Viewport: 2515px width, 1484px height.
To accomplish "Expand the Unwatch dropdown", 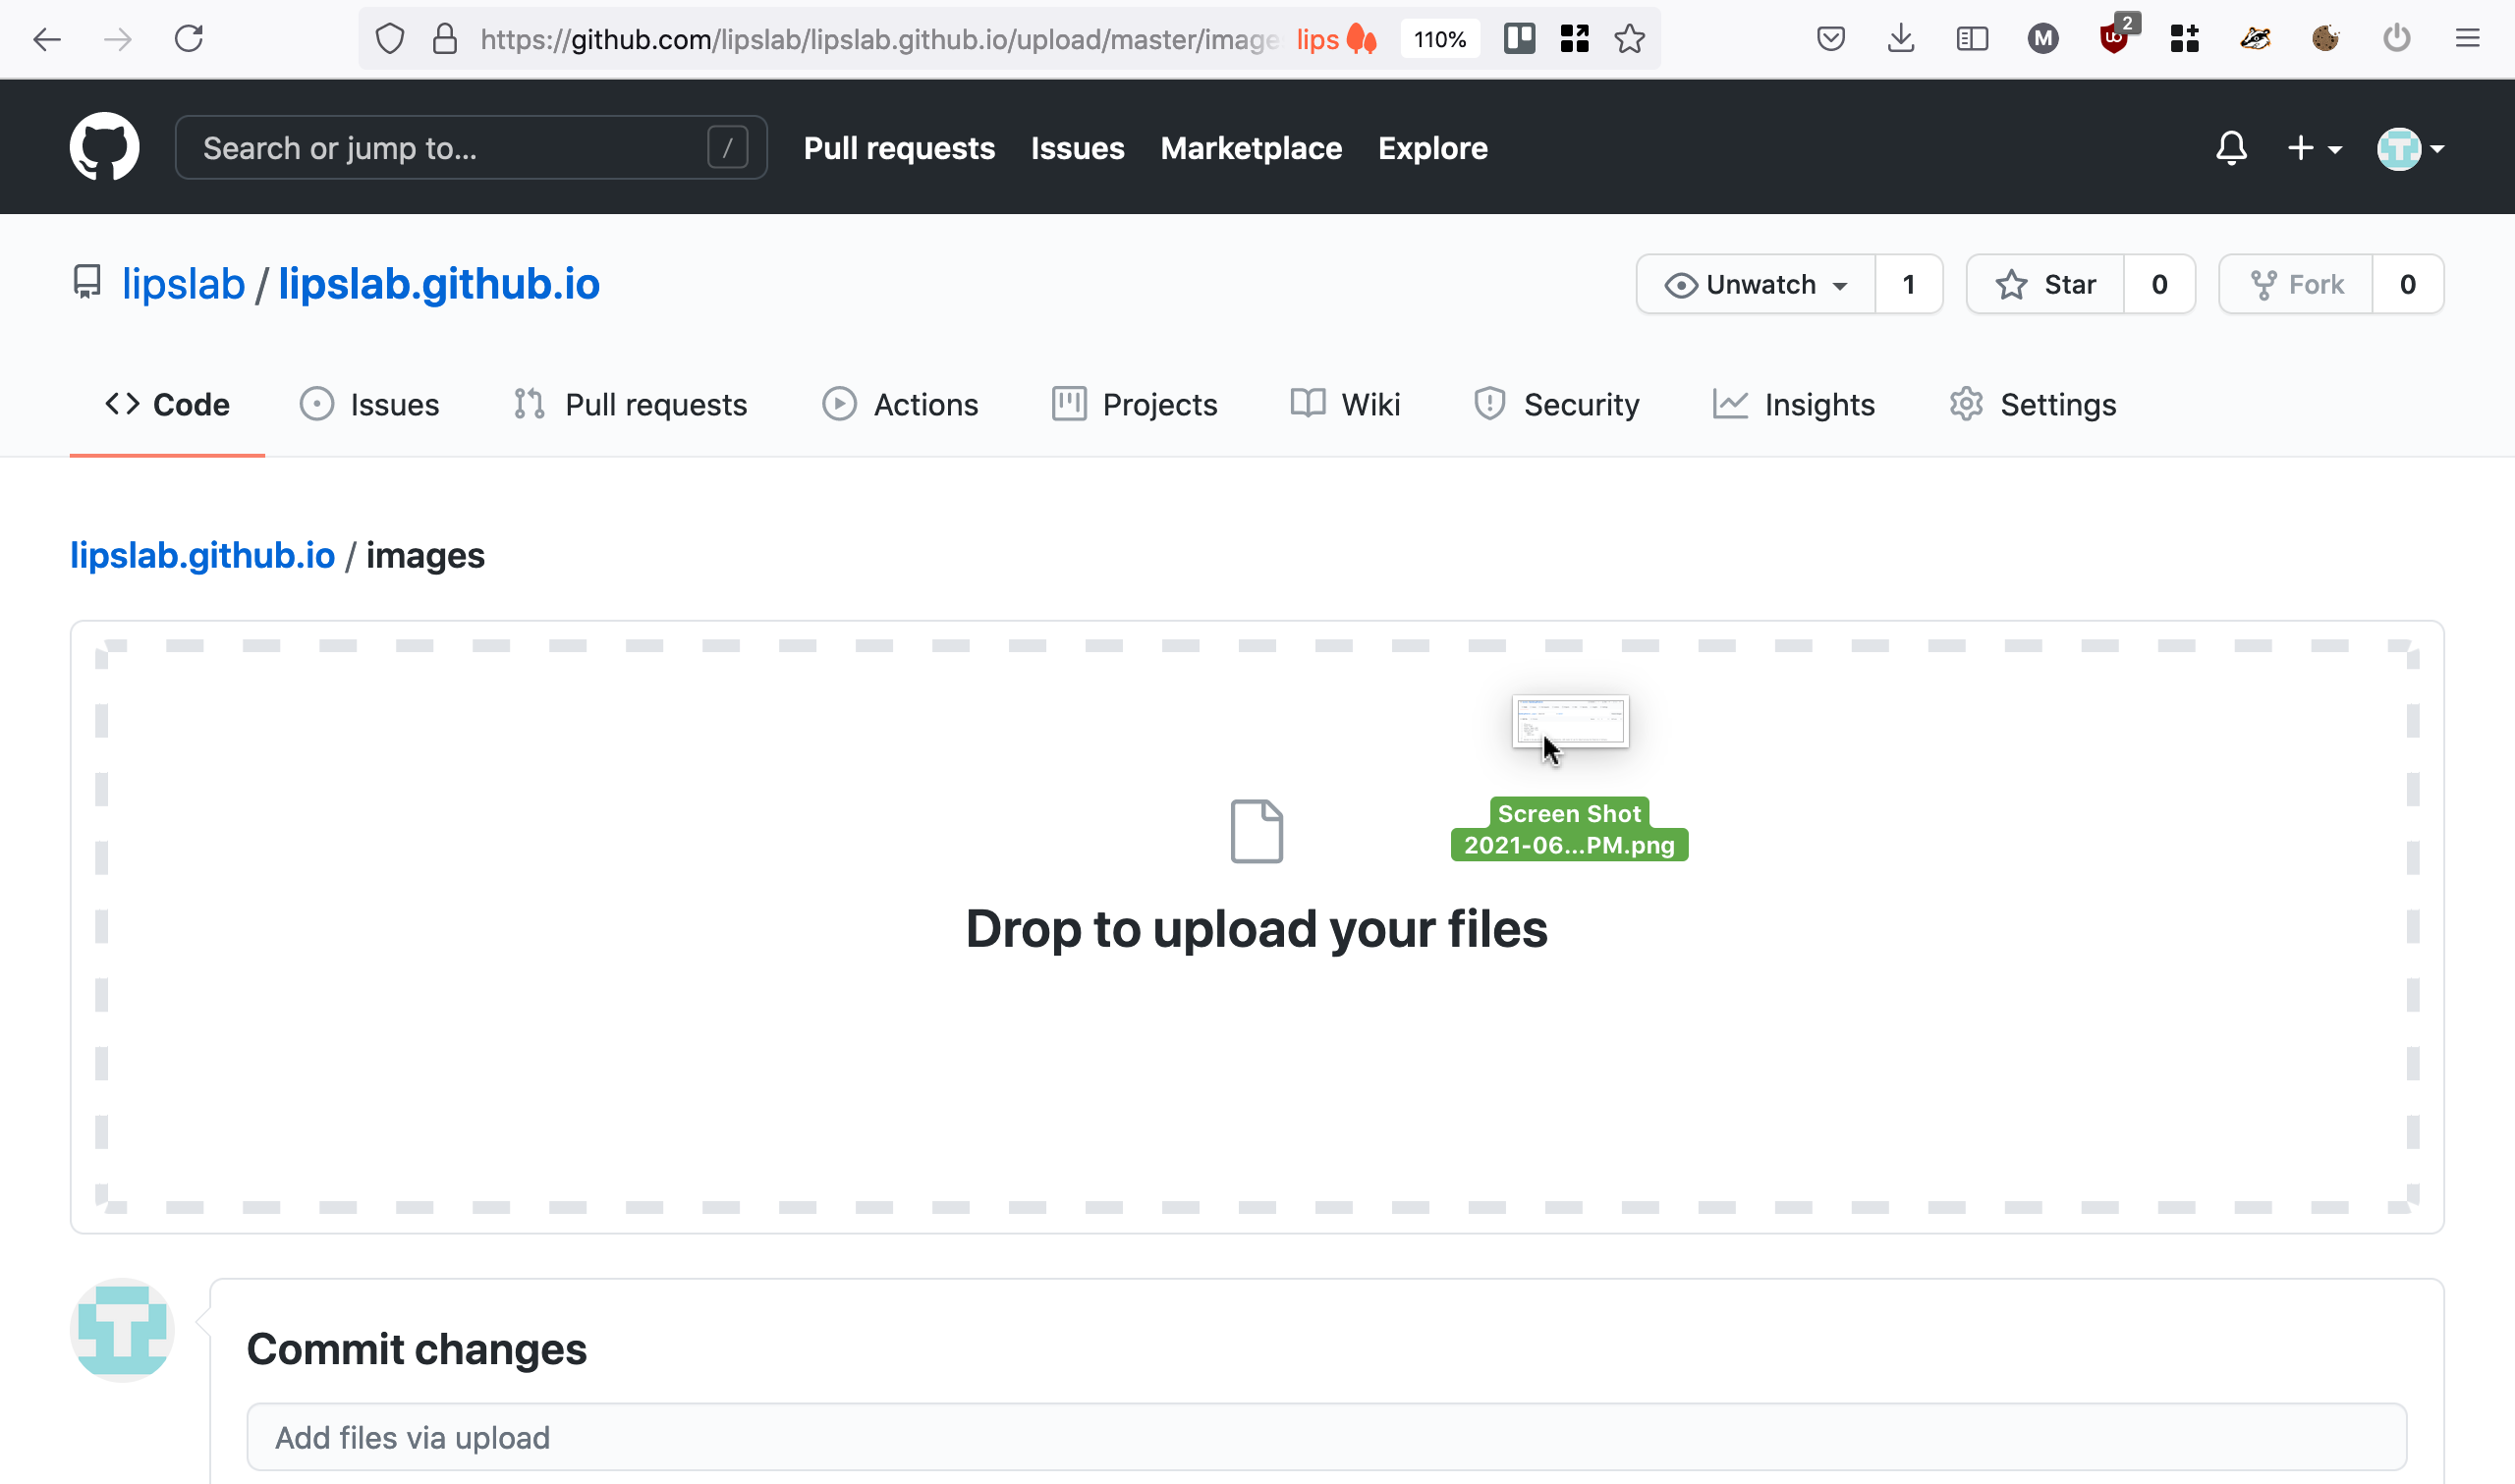I will [x=1756, y=285].
